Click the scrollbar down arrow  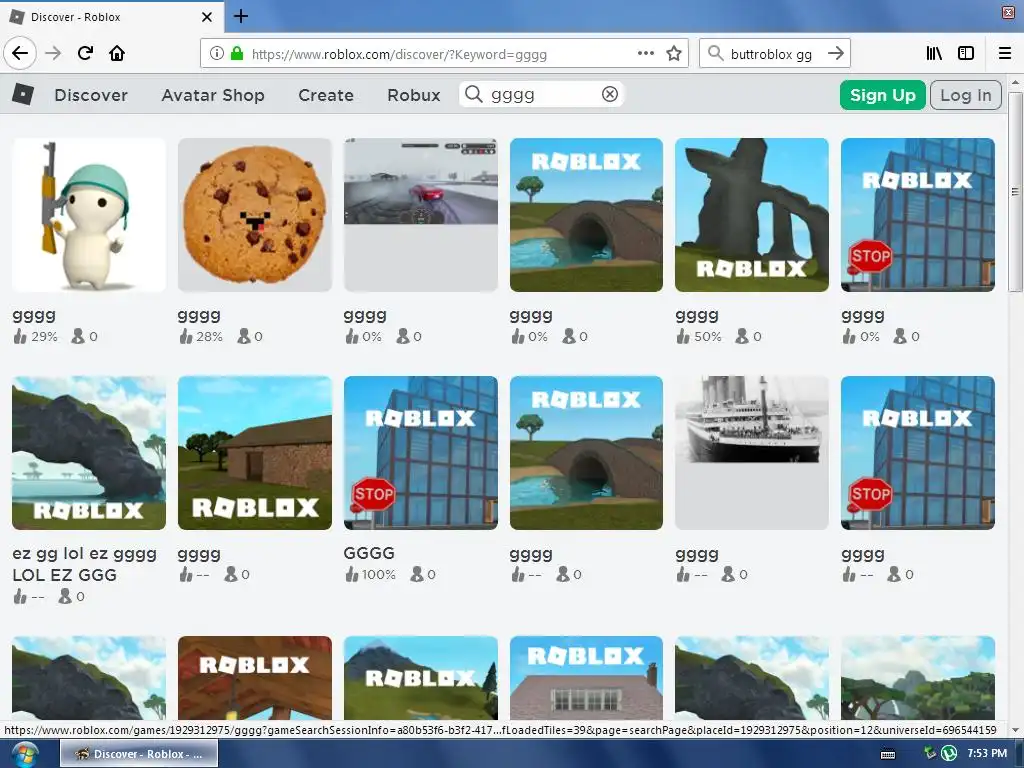(x=1015, y=730)
